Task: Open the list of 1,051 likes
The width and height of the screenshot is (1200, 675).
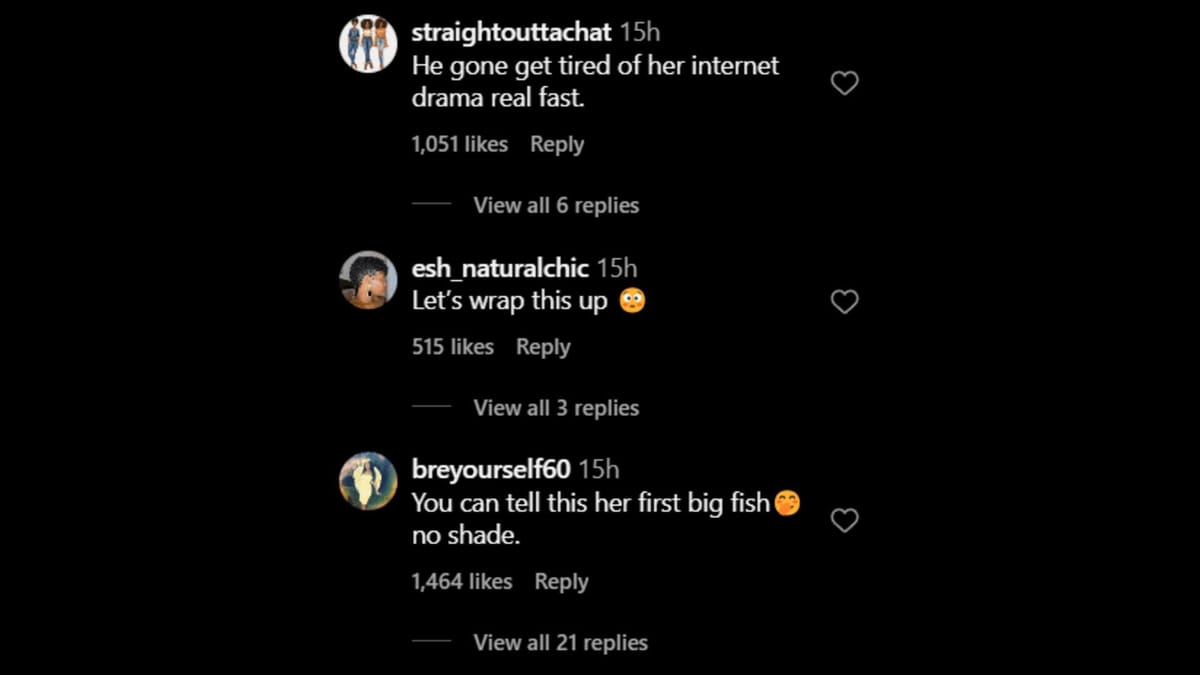Action: point(459,144)
